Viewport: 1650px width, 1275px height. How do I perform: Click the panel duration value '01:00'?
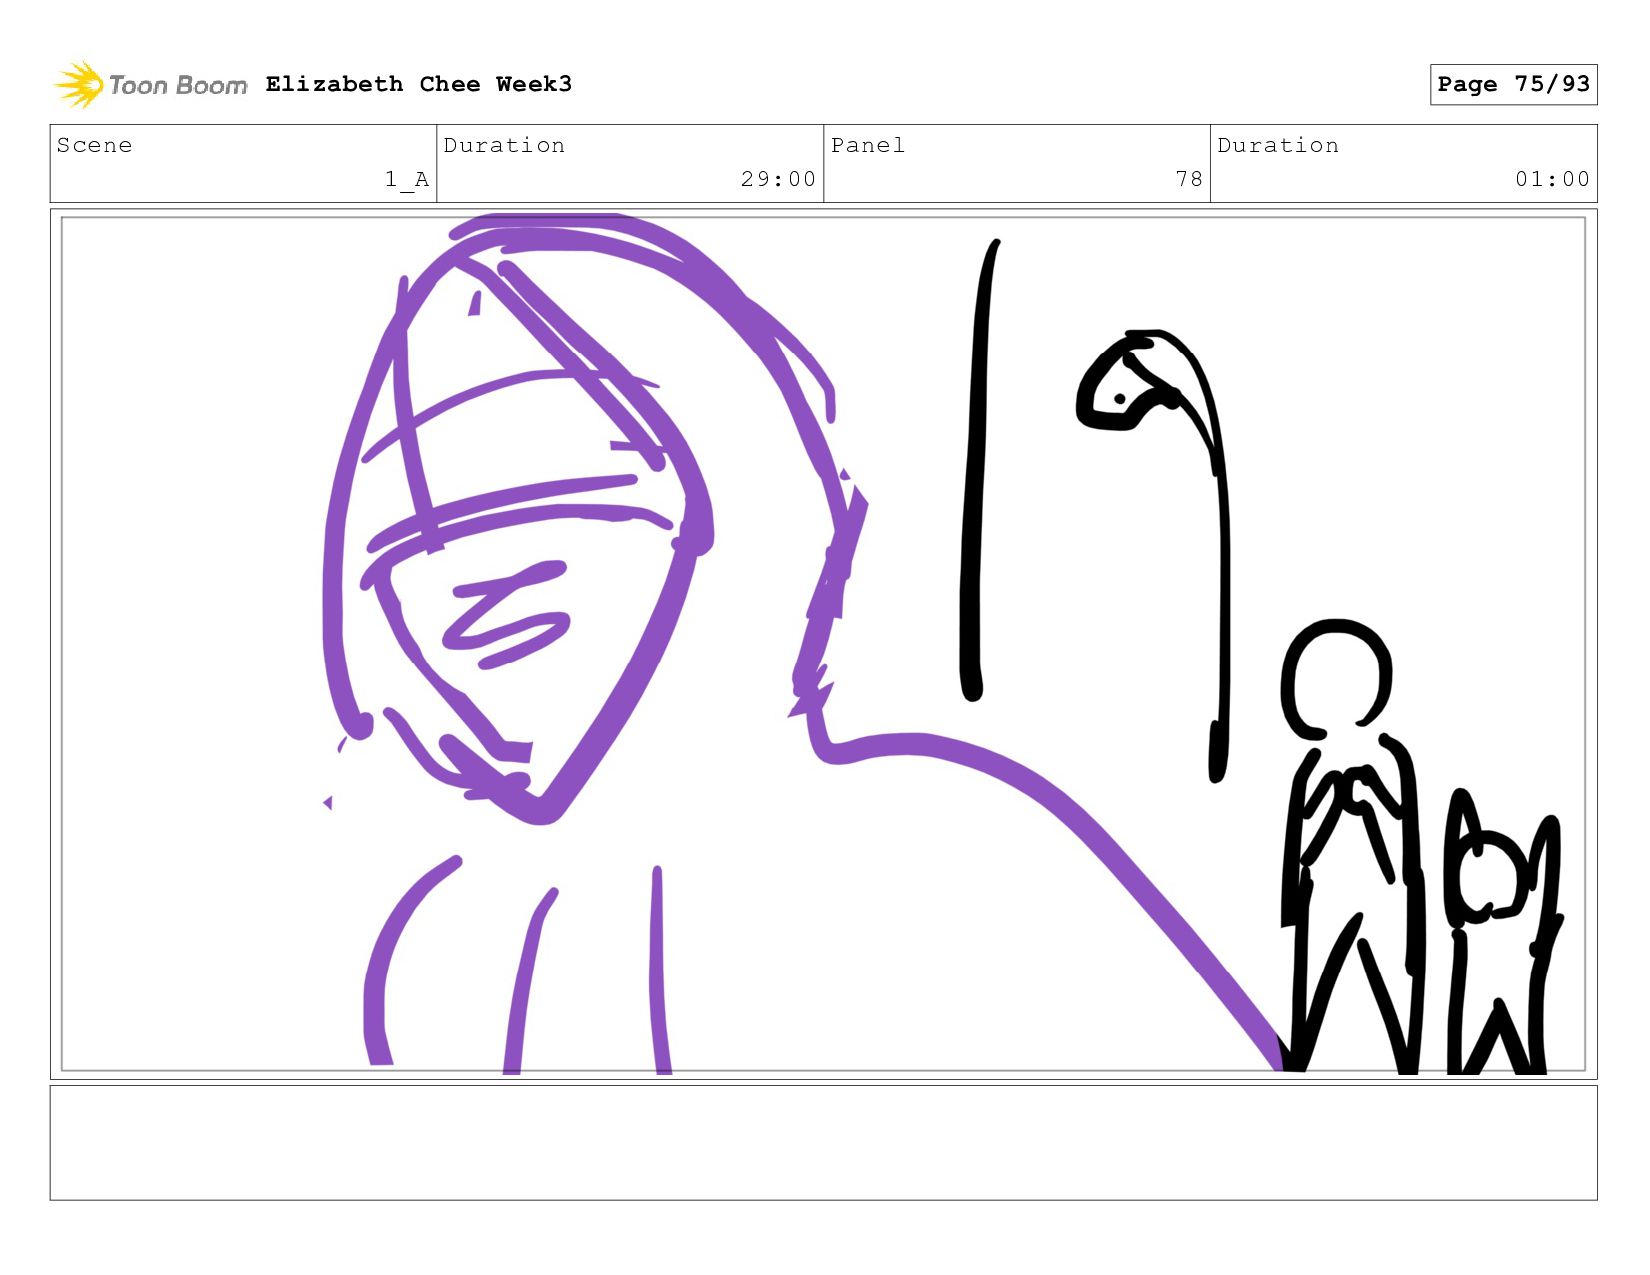point(1552,179)
